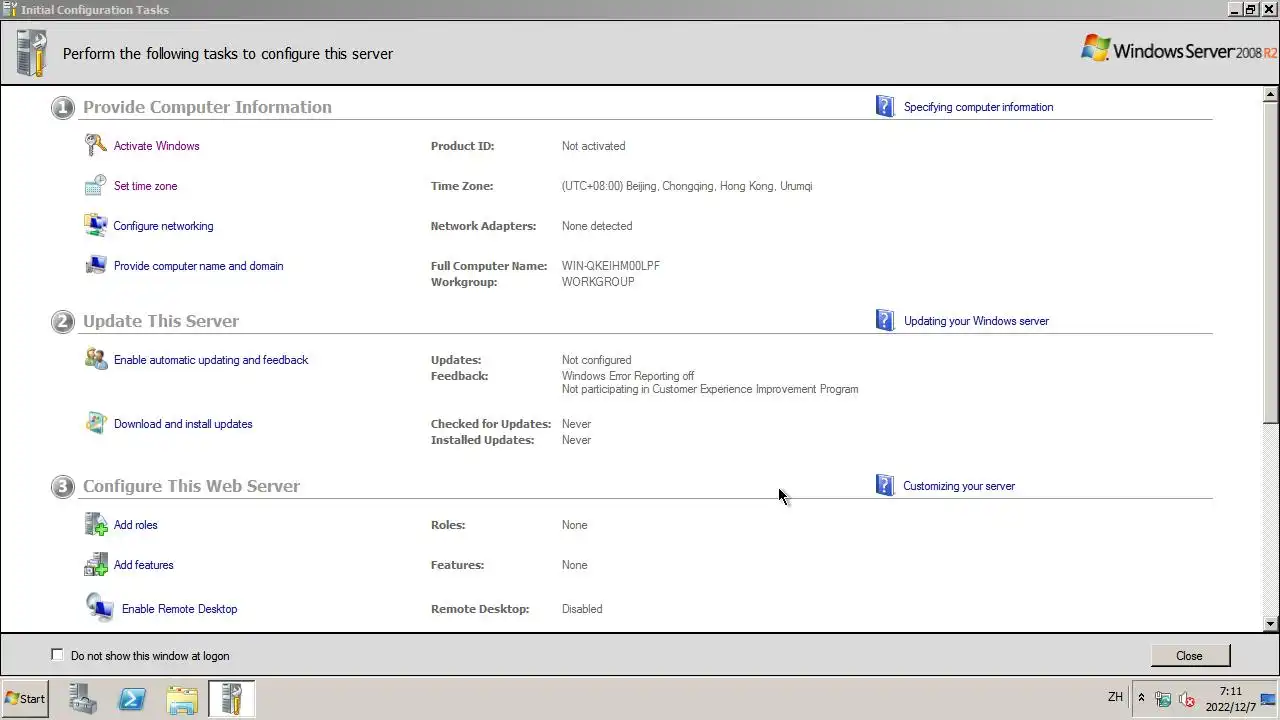
Task: Open Provide computer name and domain link
Action: coord(199,266)
